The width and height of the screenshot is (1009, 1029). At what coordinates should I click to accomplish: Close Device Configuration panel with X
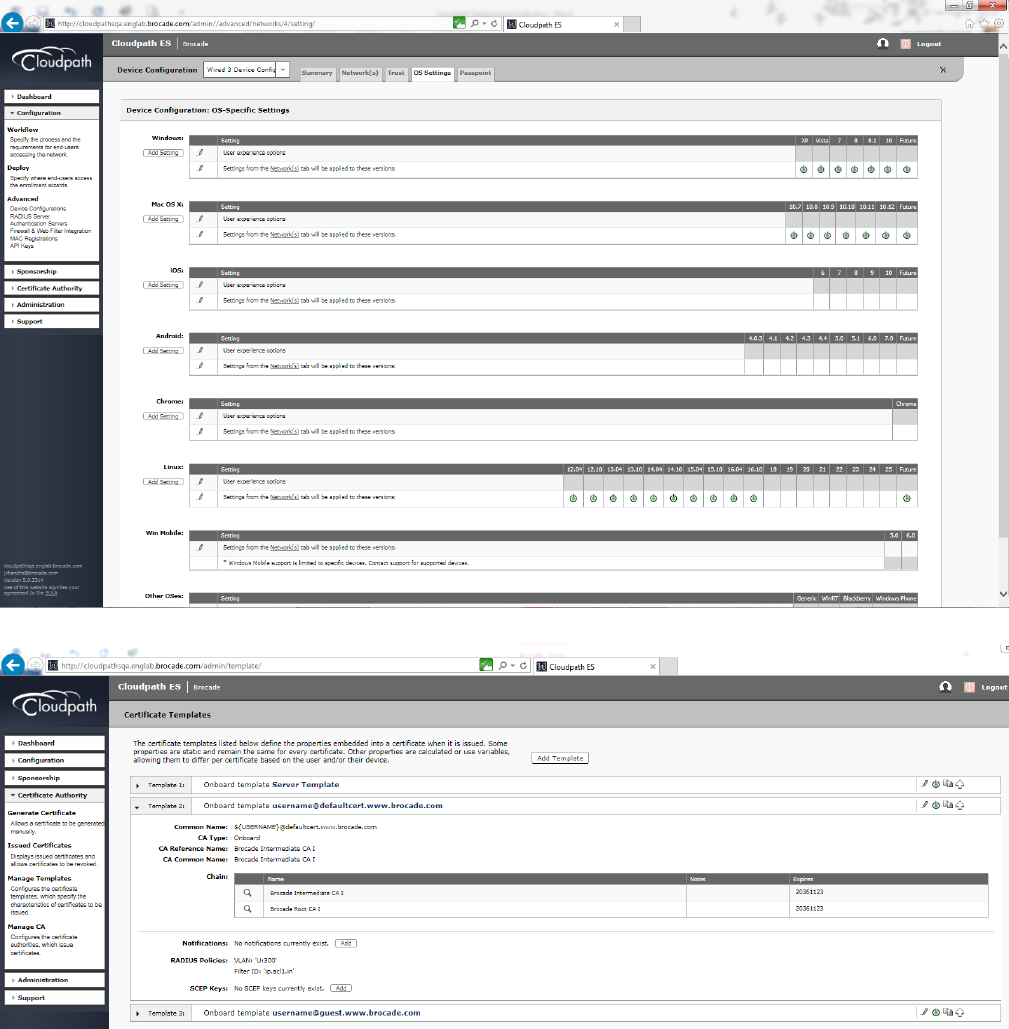tap(943, 70)
